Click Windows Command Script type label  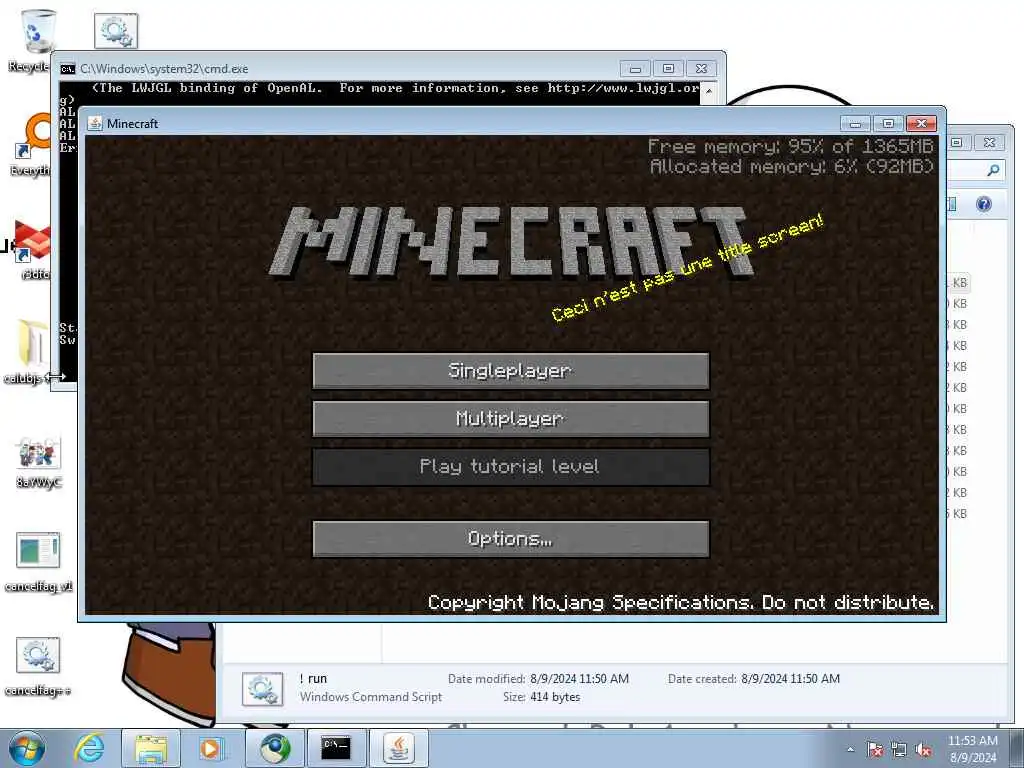coord(371,697)
